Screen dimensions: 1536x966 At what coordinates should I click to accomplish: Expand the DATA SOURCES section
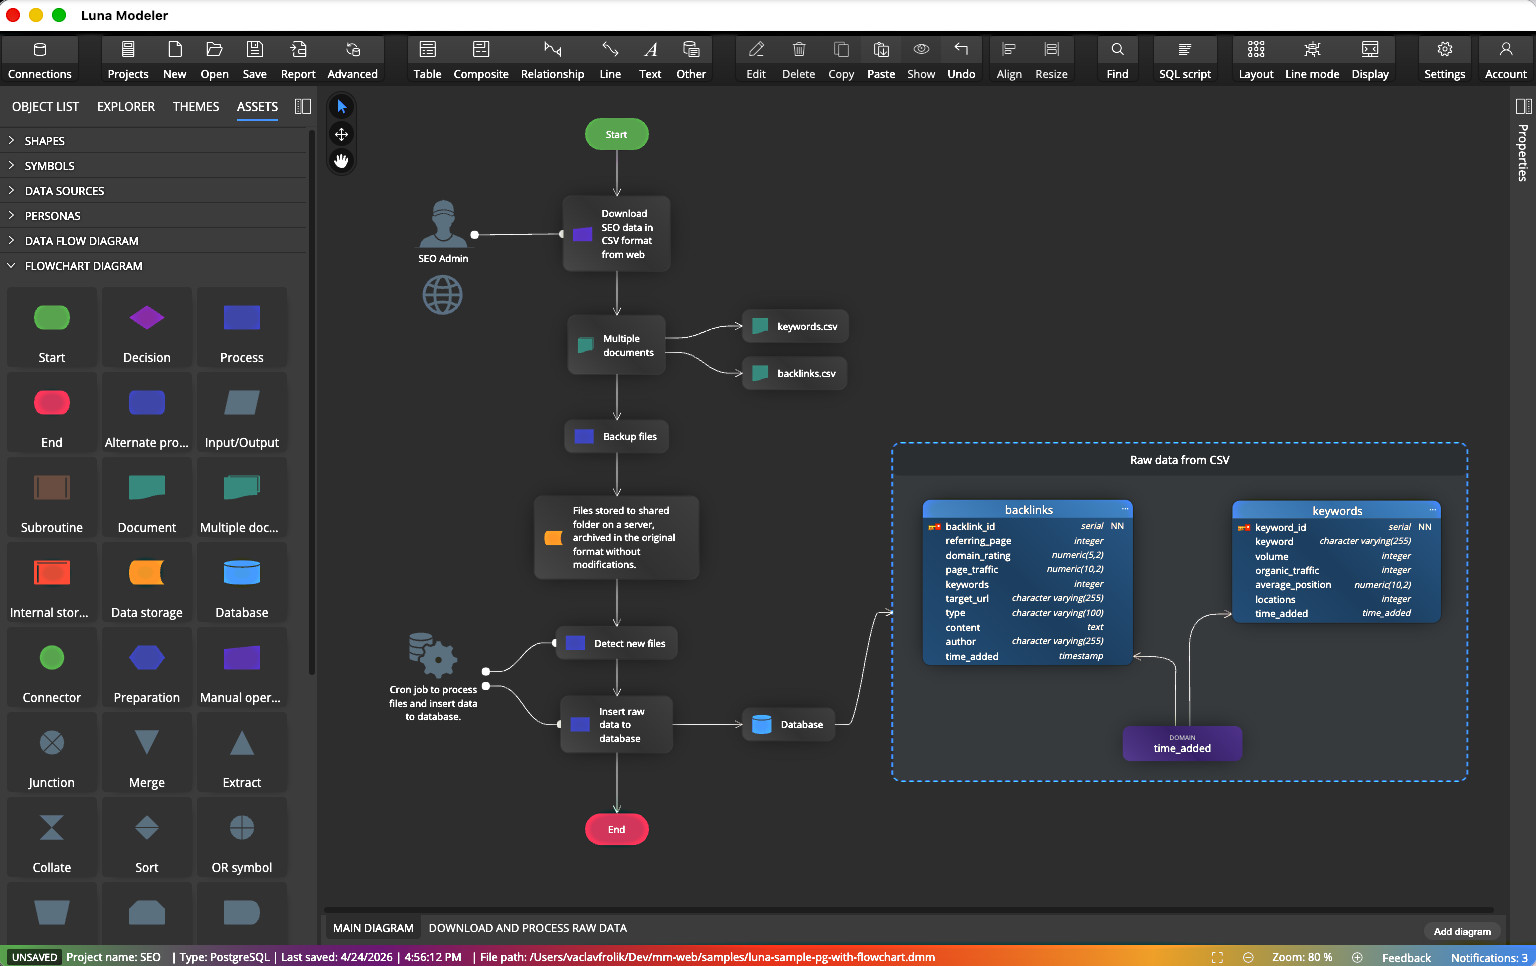(62, 190)
